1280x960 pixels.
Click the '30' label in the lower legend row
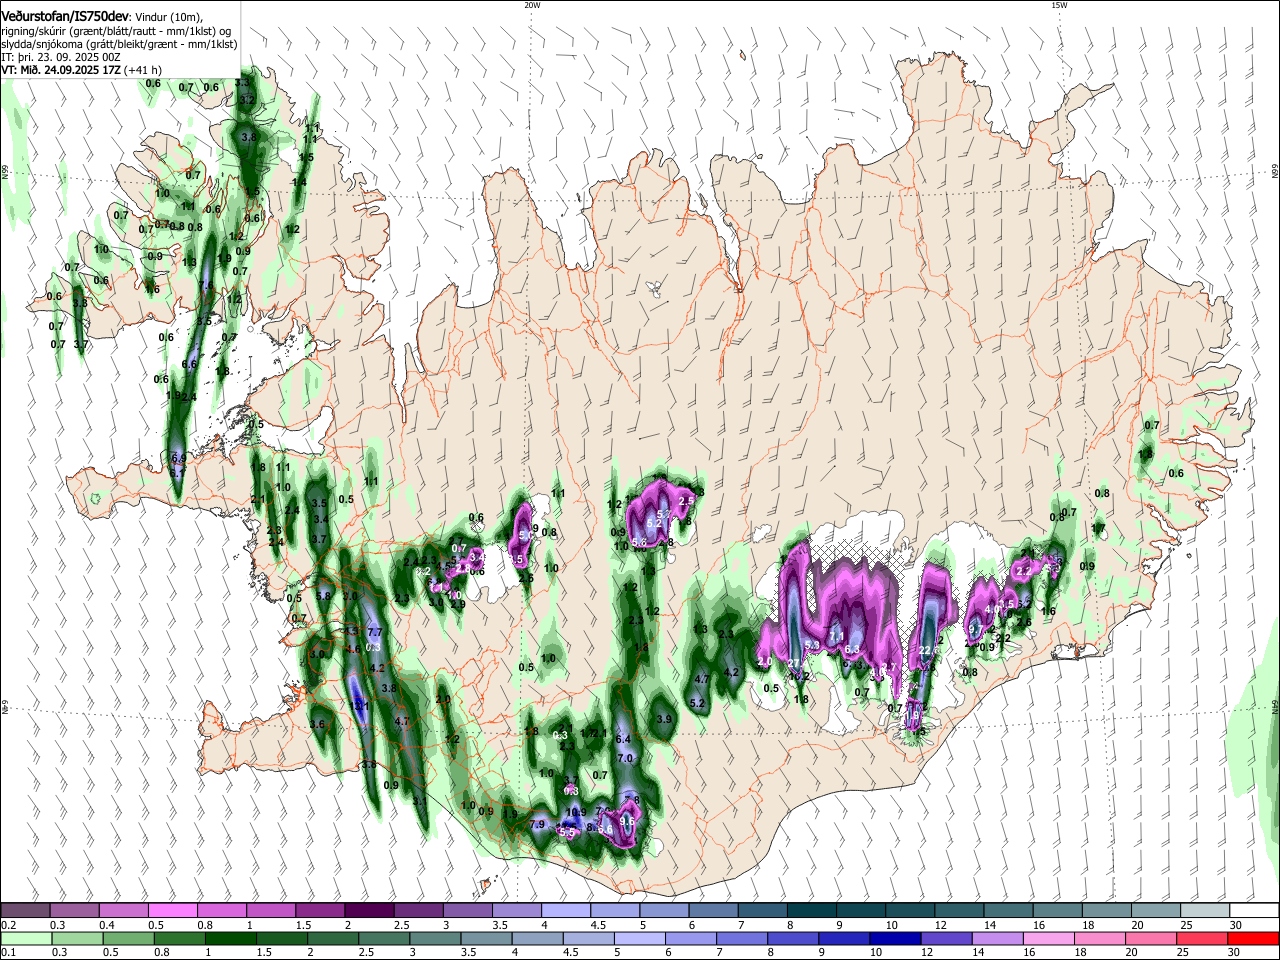[1234, 953]
